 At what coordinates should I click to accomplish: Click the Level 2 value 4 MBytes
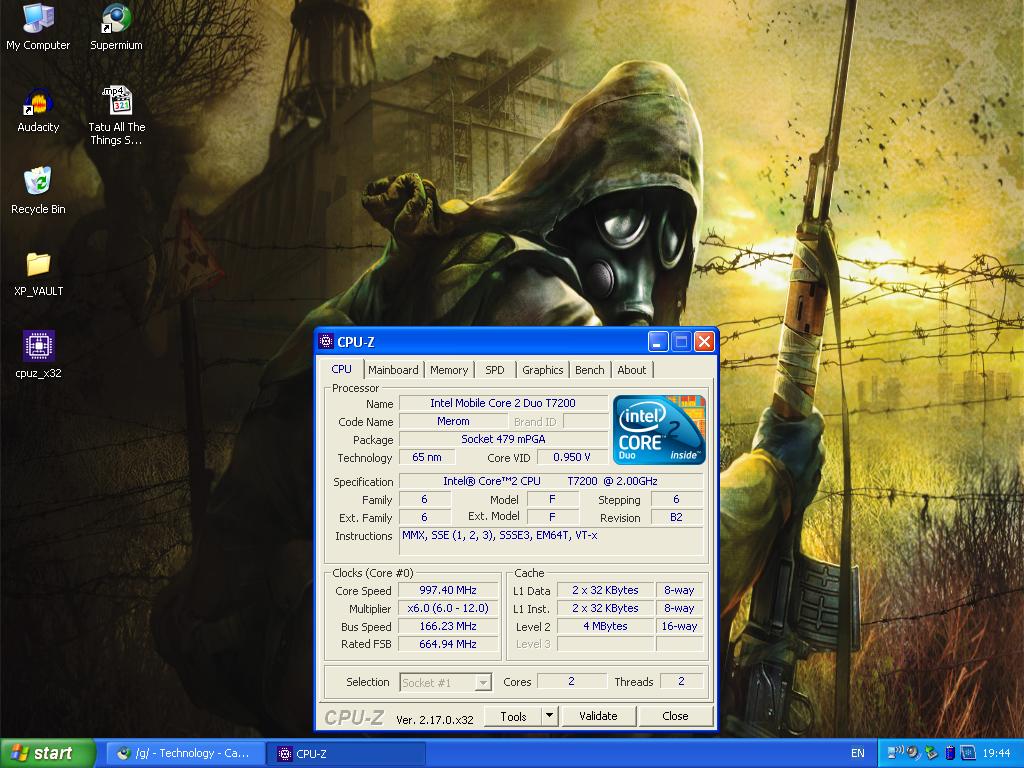(x=605, y=626)
